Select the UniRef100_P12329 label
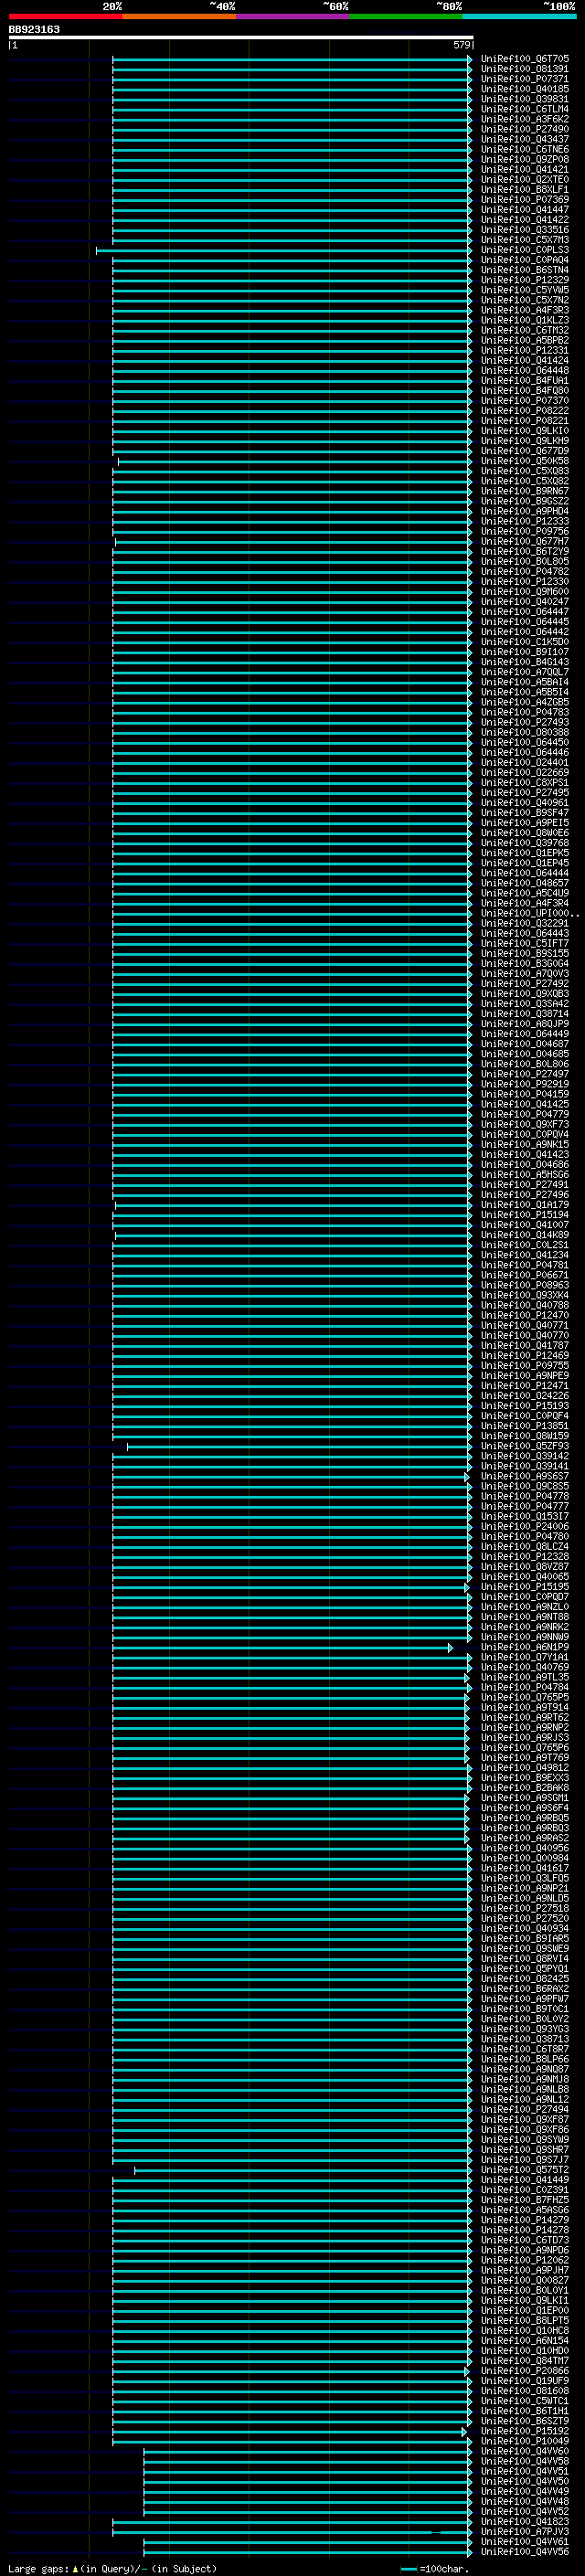Screen dimensions: 585x2576 (525, 280)
